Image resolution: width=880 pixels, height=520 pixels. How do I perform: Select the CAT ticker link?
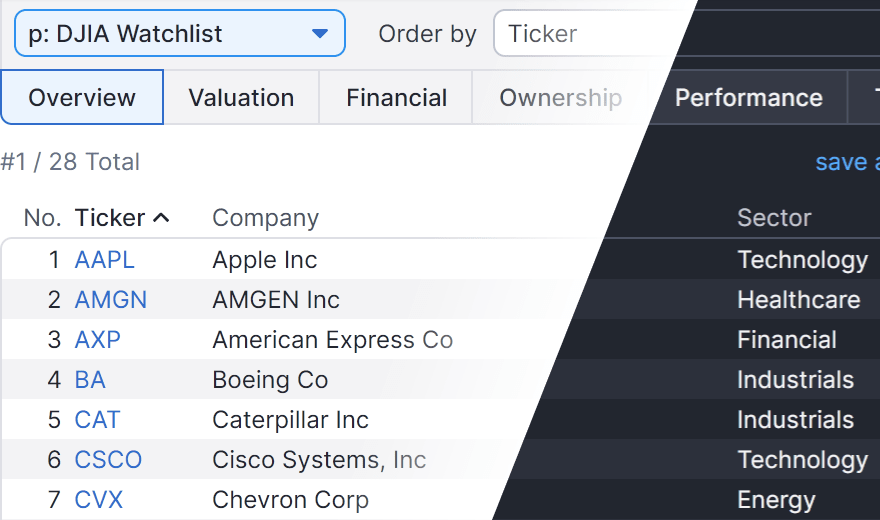(x=97, y=420)
